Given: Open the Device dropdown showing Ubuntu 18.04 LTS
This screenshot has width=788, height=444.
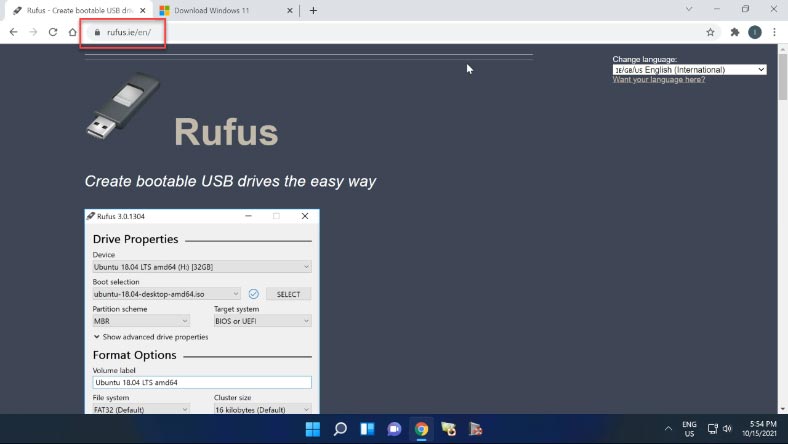Looking at the screenshot, I should click(x=202, y=267).
